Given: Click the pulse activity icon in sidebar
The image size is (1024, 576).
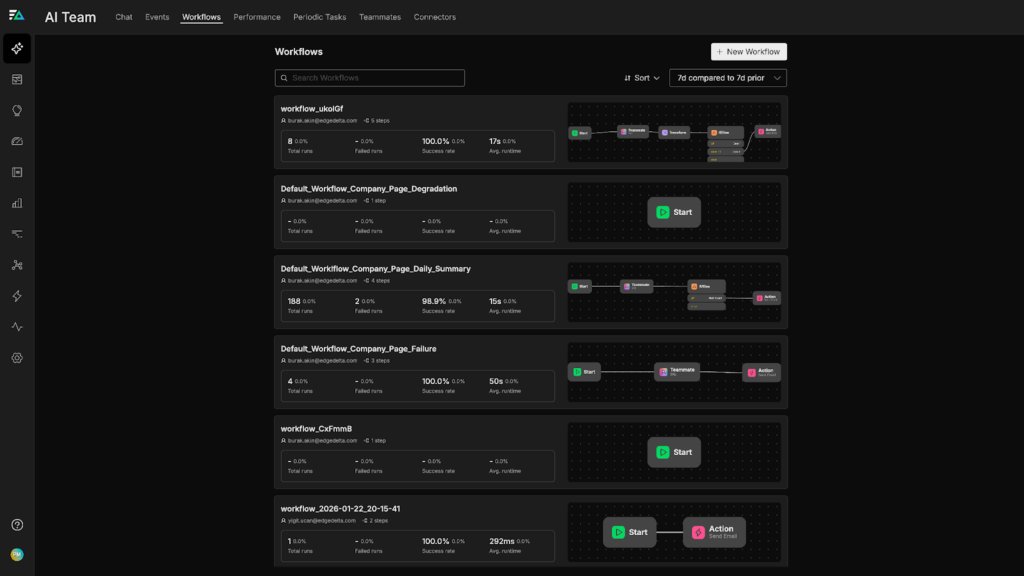Looking at the screenshot, I should (17, 327).
